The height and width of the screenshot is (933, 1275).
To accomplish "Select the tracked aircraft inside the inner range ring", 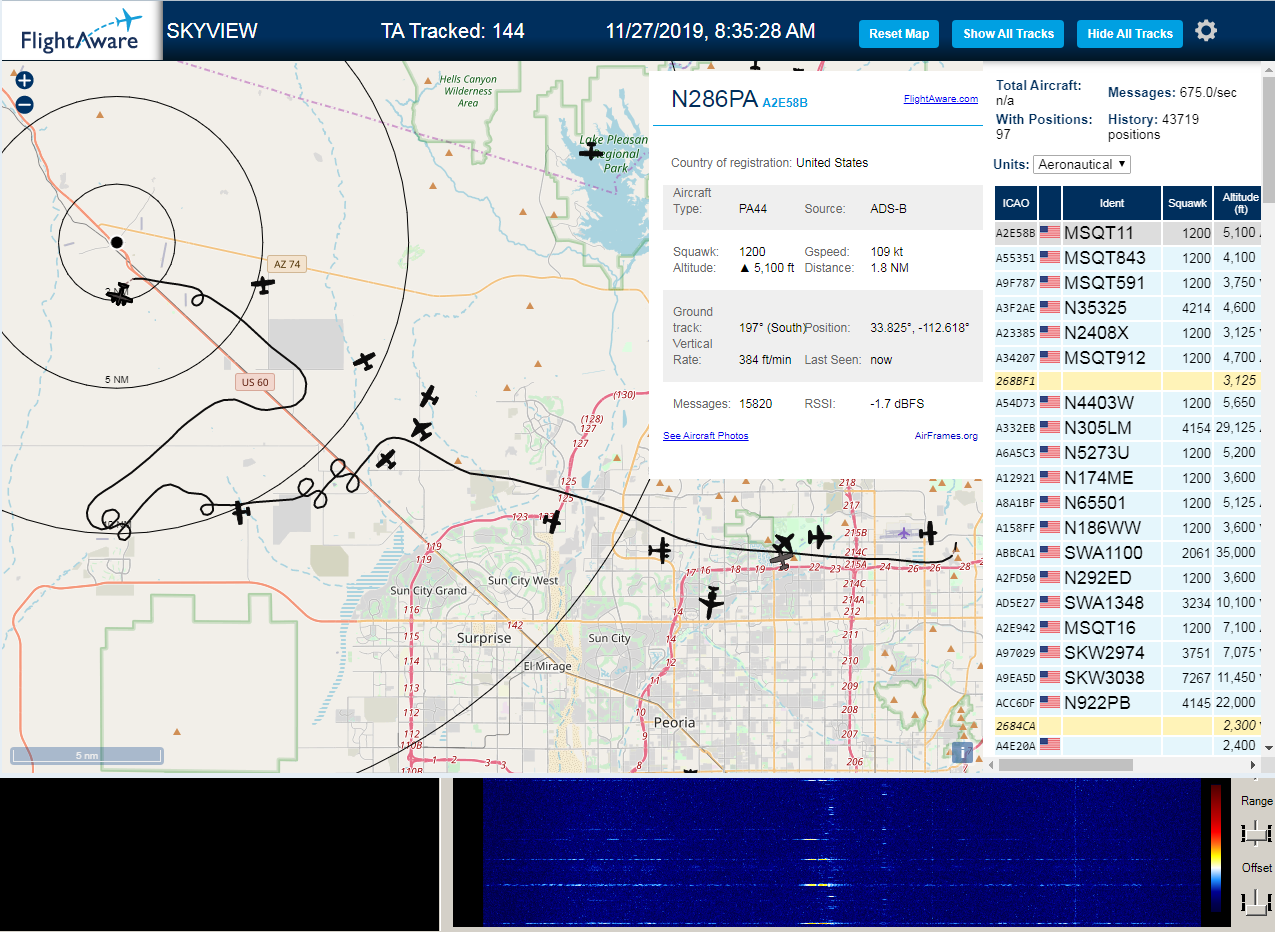I will pyautogui.click(x=121, y=295).
